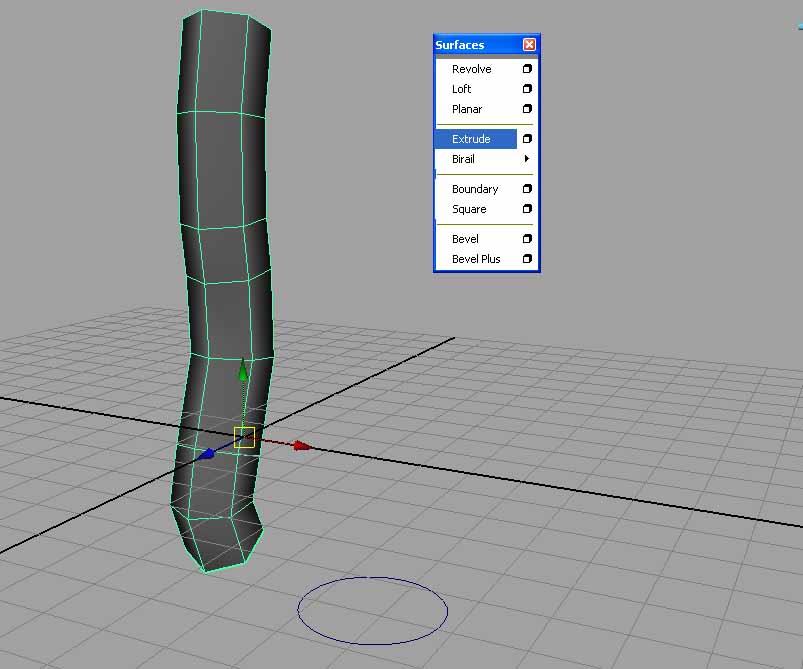
Task: Select the highlighted Extrude entry
Action: click(475, 139)
